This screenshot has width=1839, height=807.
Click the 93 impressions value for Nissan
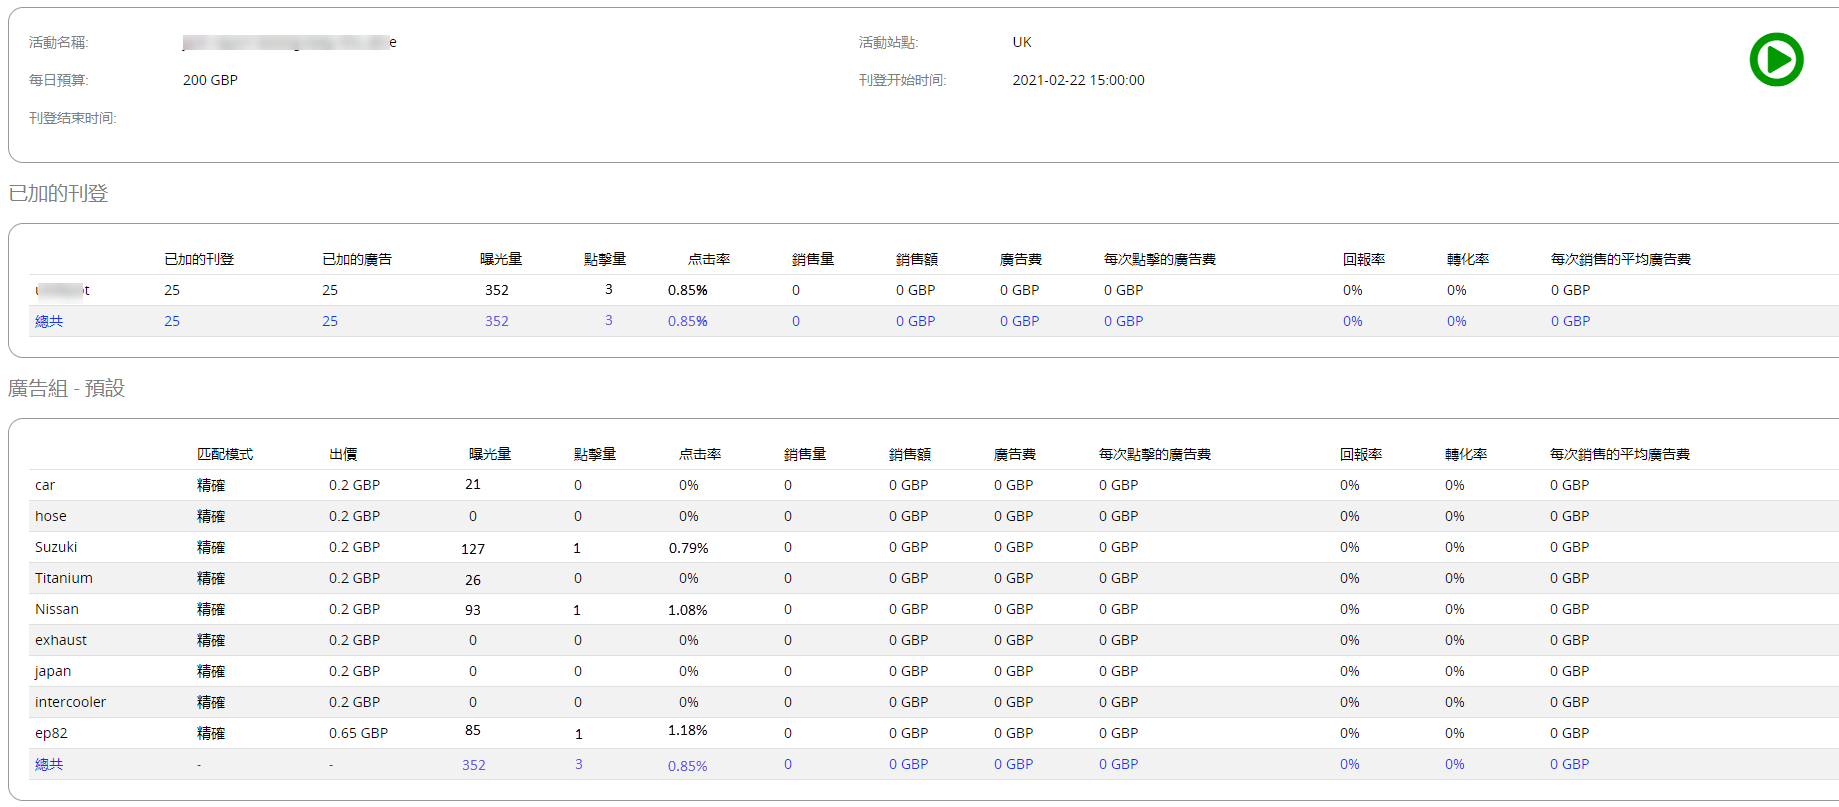pos(473,610)
